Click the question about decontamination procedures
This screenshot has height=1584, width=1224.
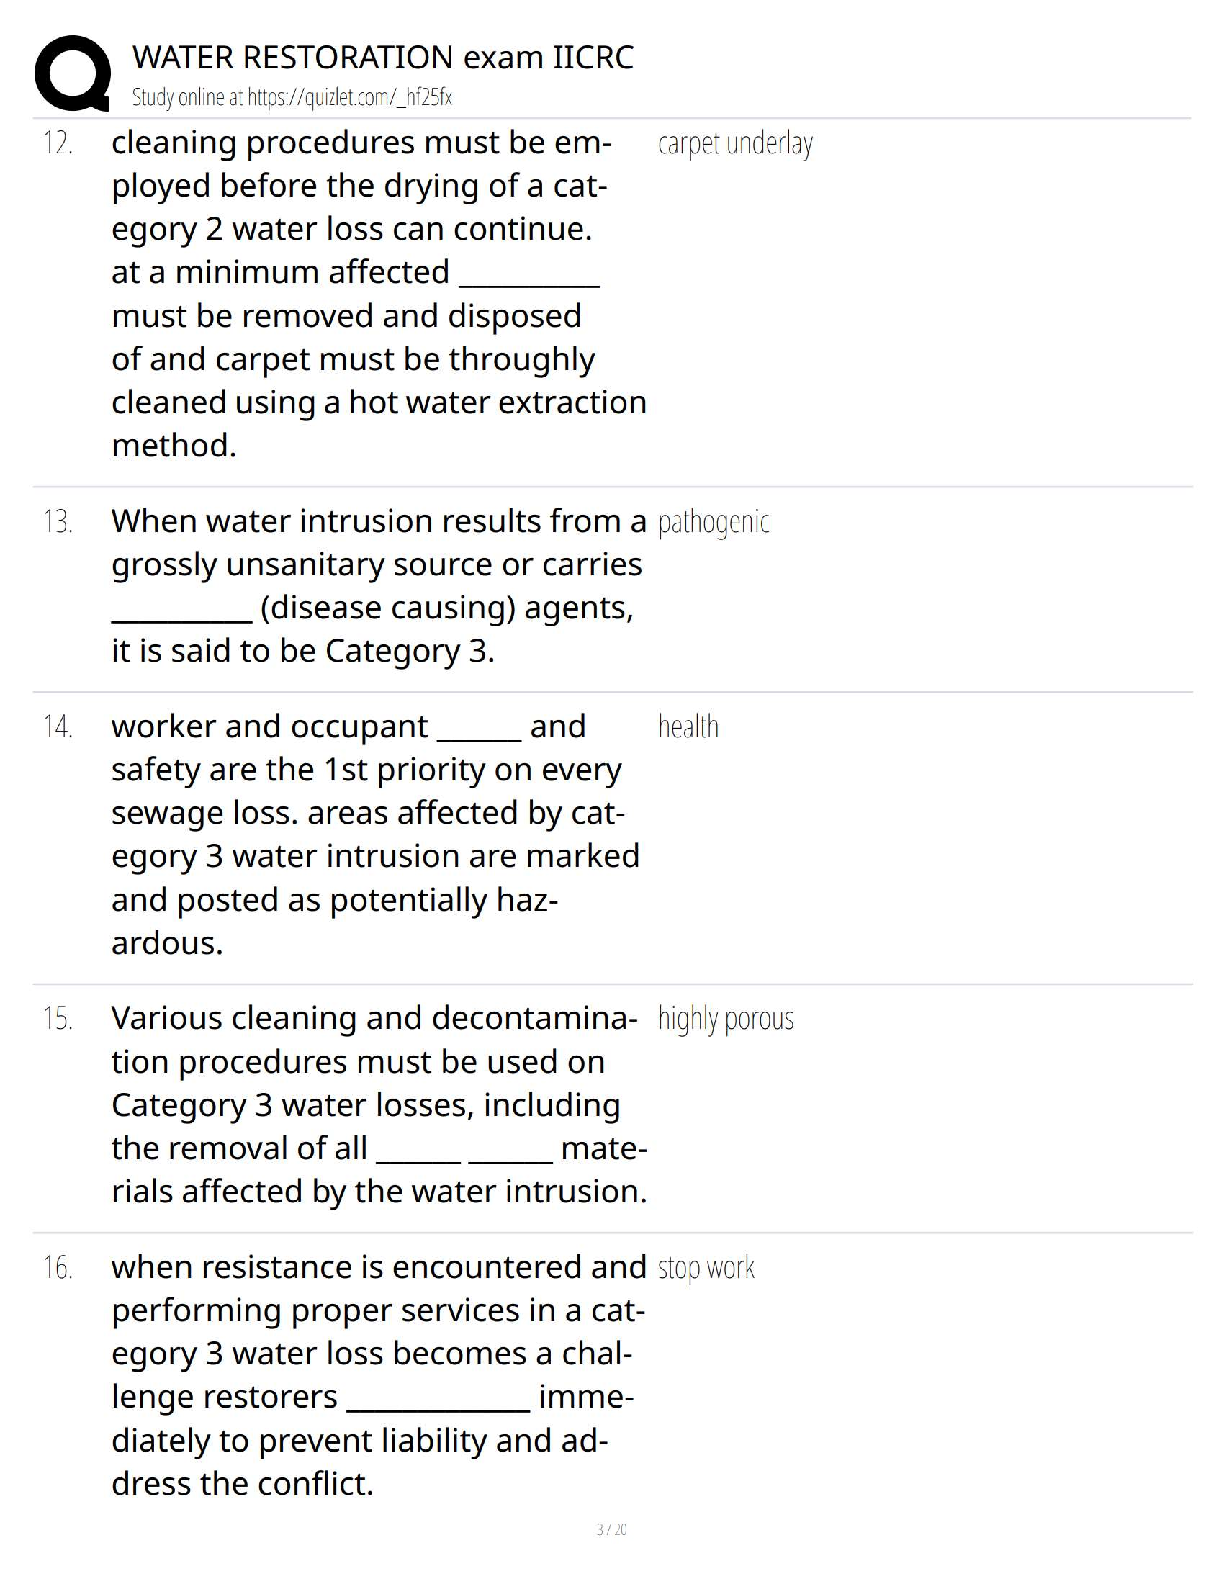pyautogui.click(x=378, y=1104)
